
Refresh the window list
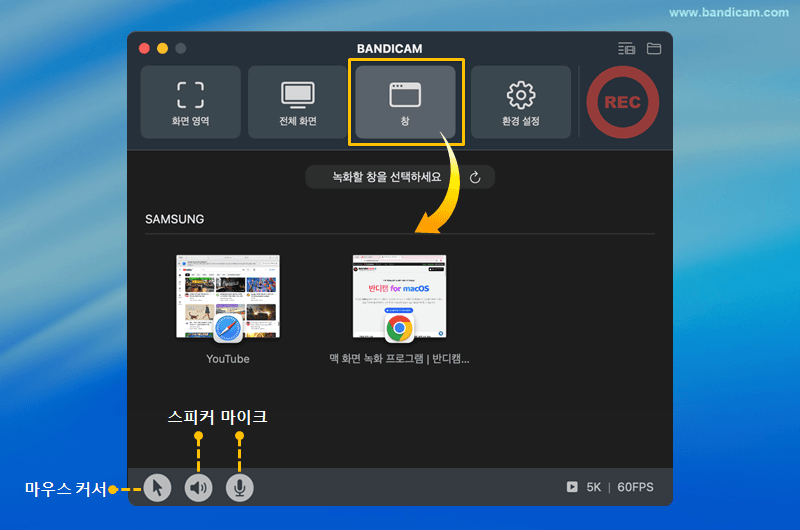click(x=475, y=178)
